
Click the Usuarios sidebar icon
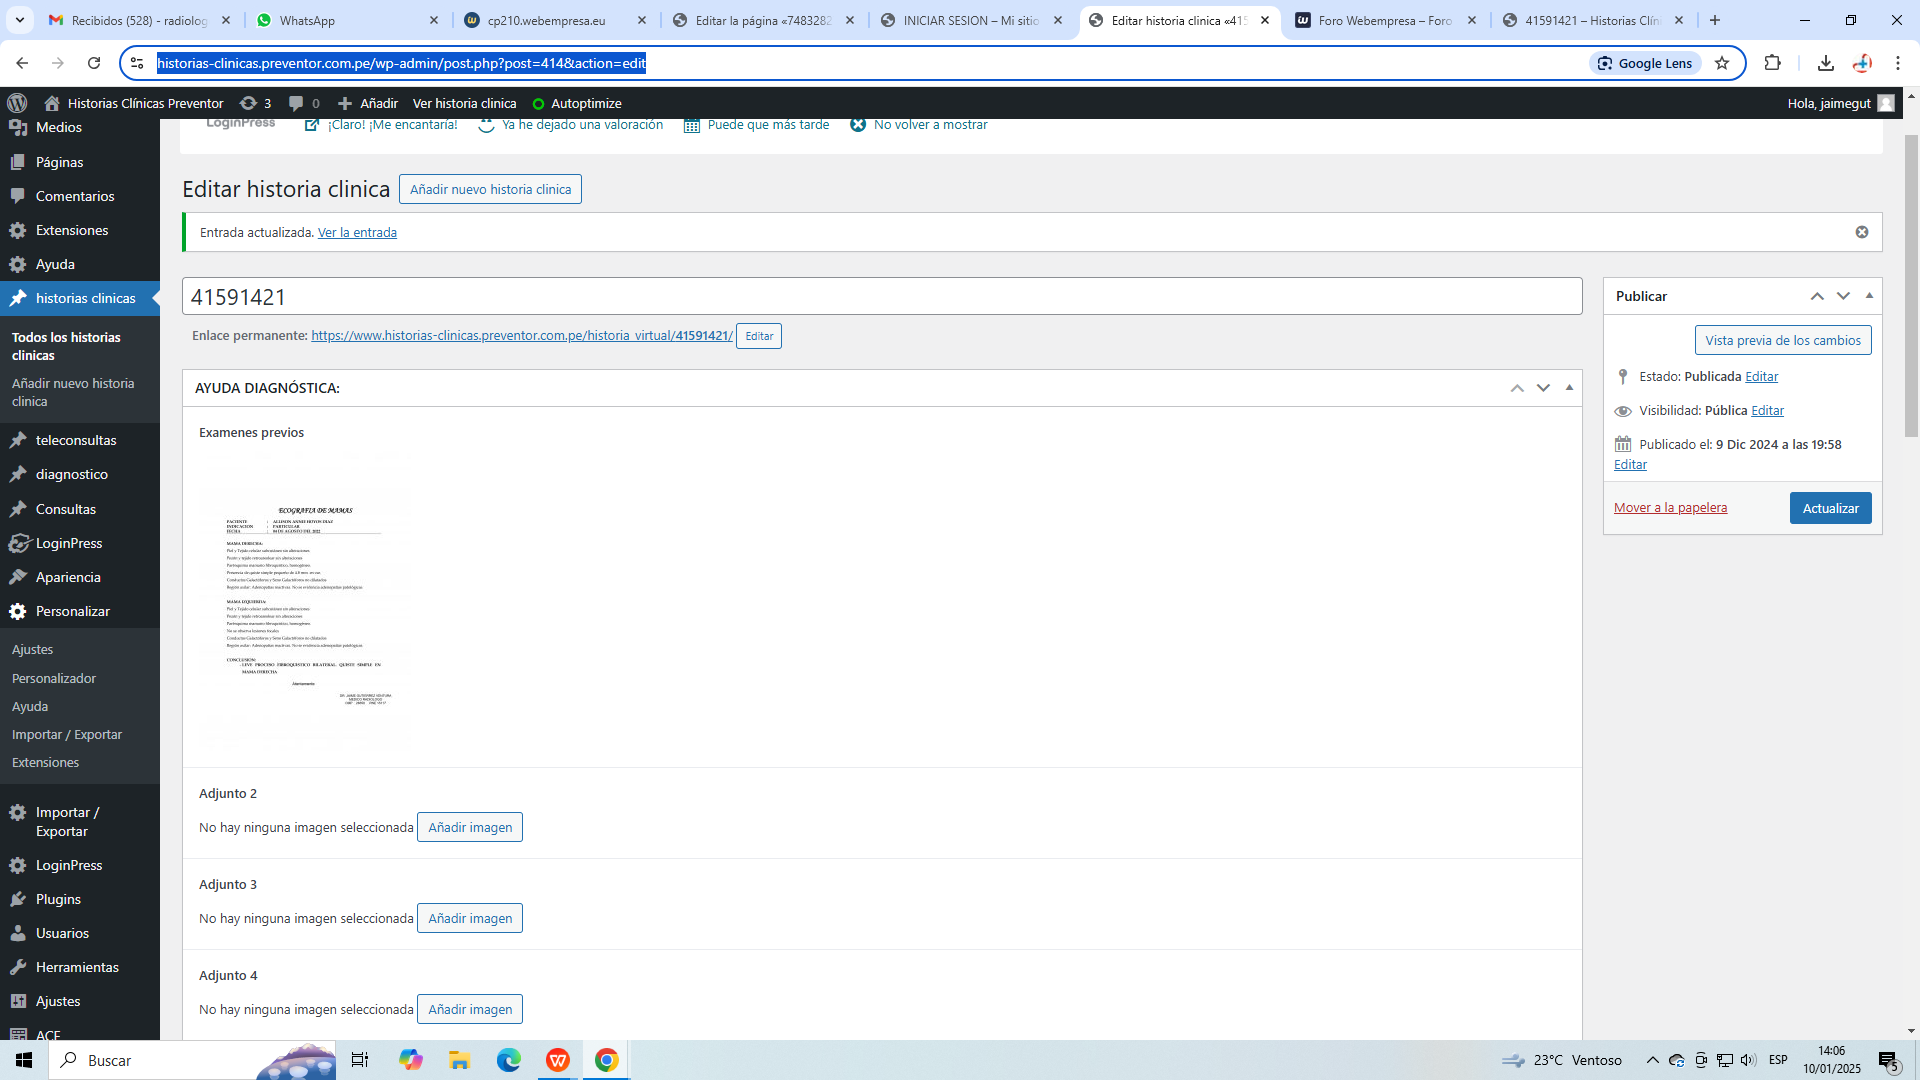[18, 933]
